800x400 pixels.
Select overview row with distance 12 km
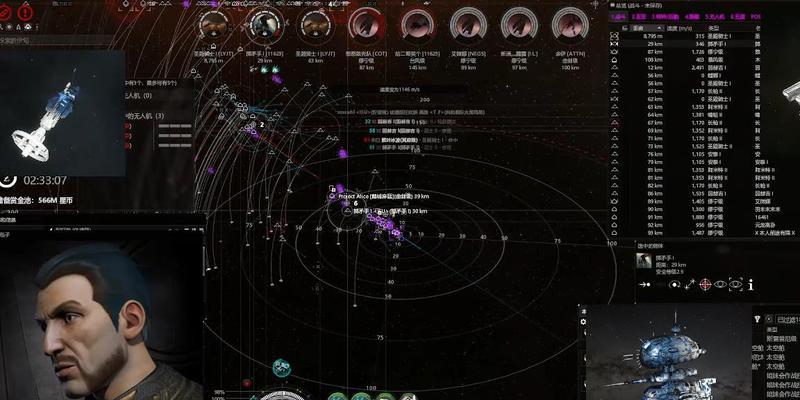tap(685, 68)
